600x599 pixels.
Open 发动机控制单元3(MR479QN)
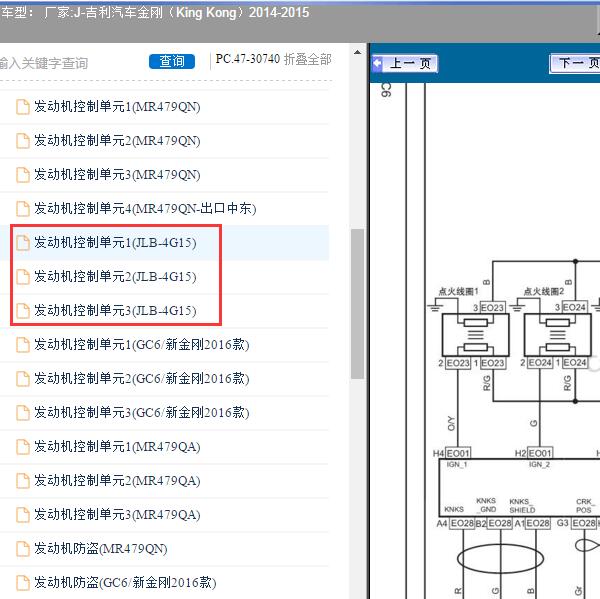click(117, 175)
